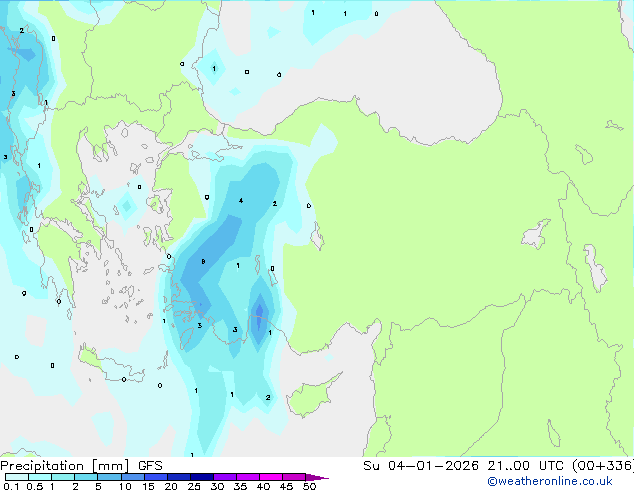This screenshot has width=634, height=490.
Task: Select the 5 to 10 mm legend swatch
Action: coord(109,477)
